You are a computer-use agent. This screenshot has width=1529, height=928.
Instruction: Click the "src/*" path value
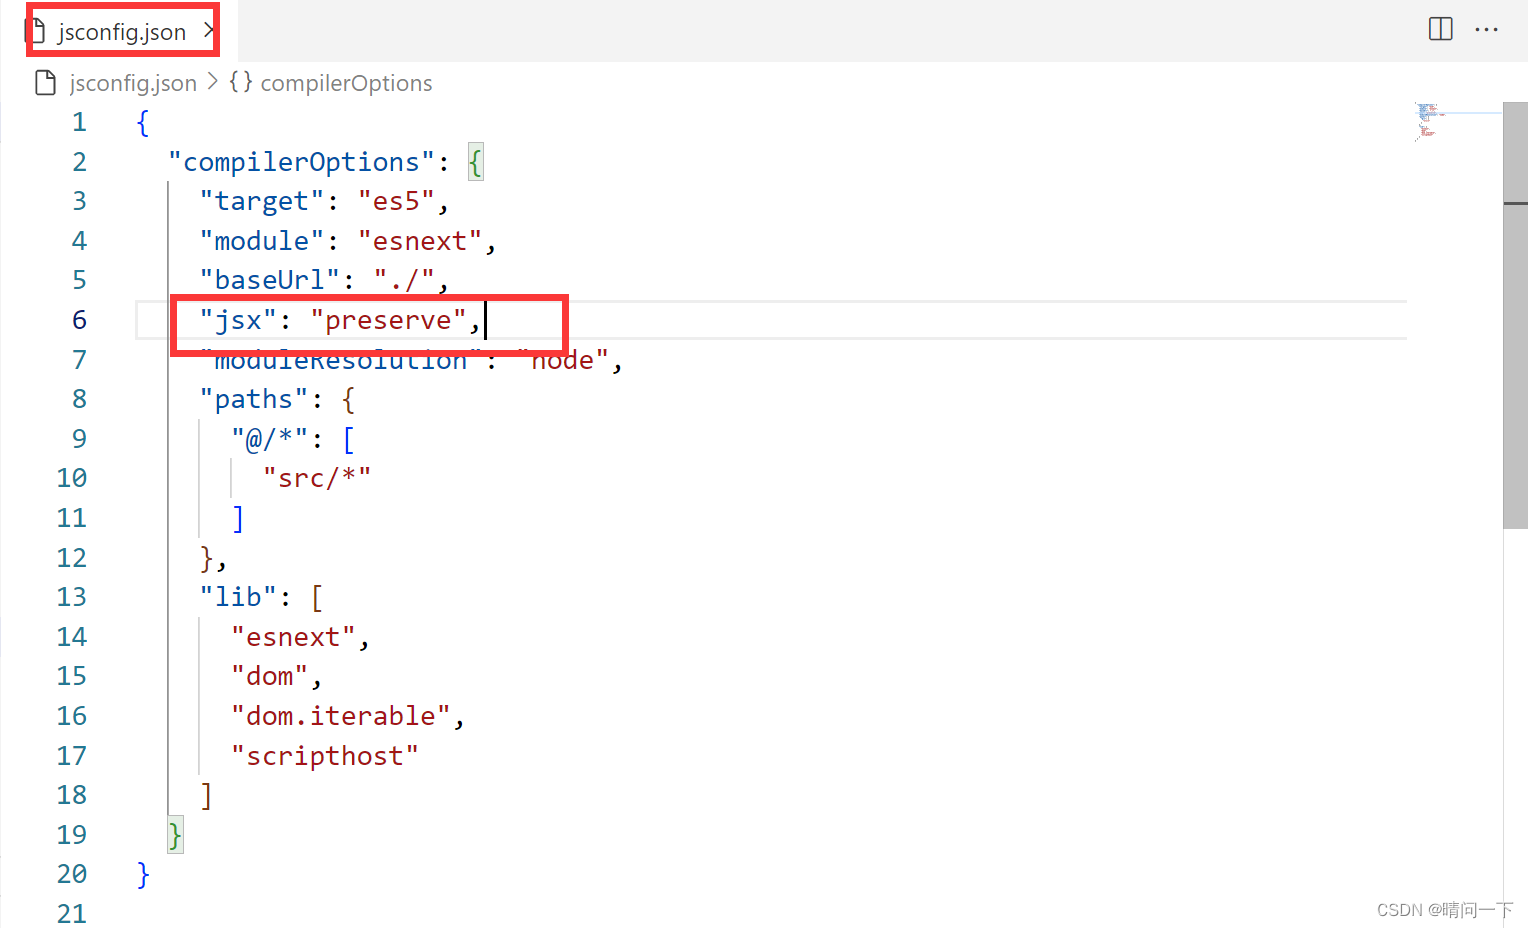click(x=316, y=478)
